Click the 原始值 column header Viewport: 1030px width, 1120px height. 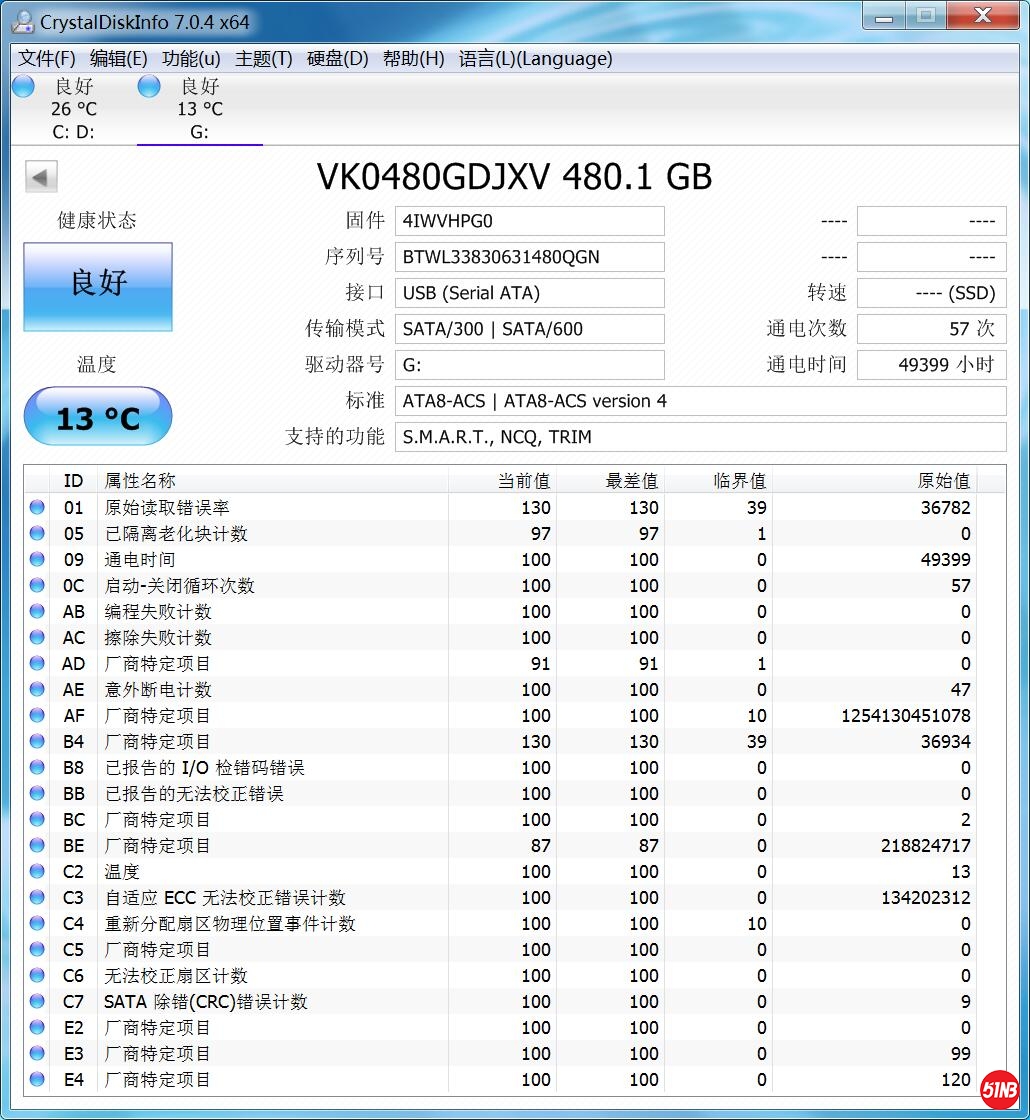(x=943, y=481)
